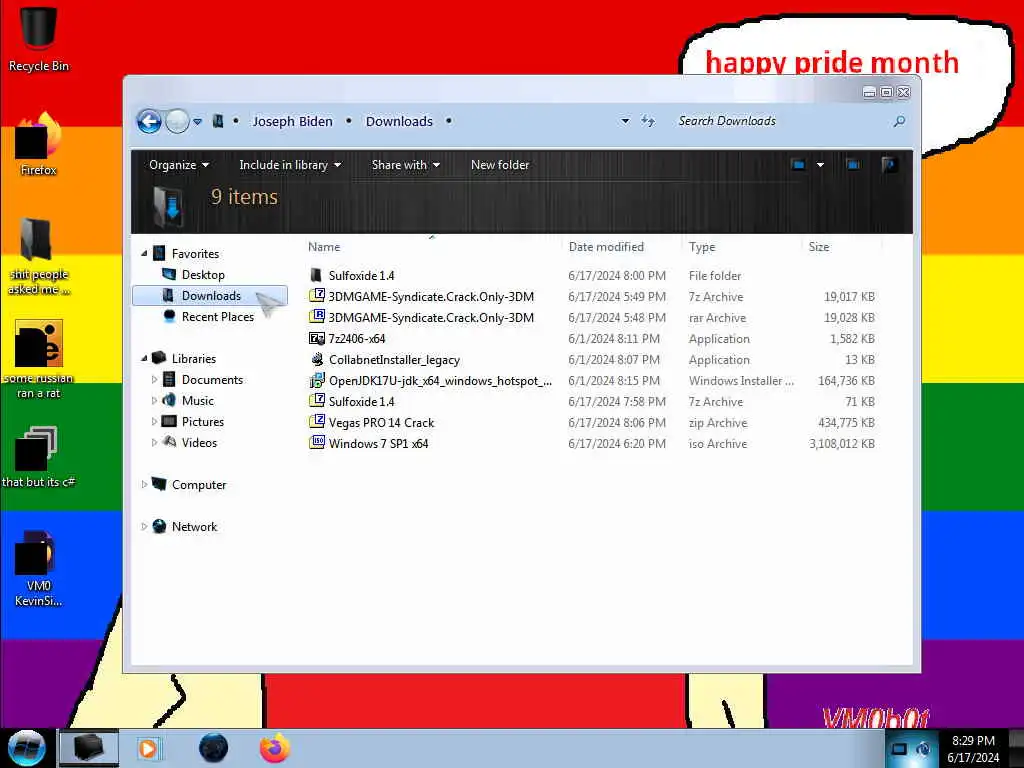Click the change view icon

click(798, 165)
